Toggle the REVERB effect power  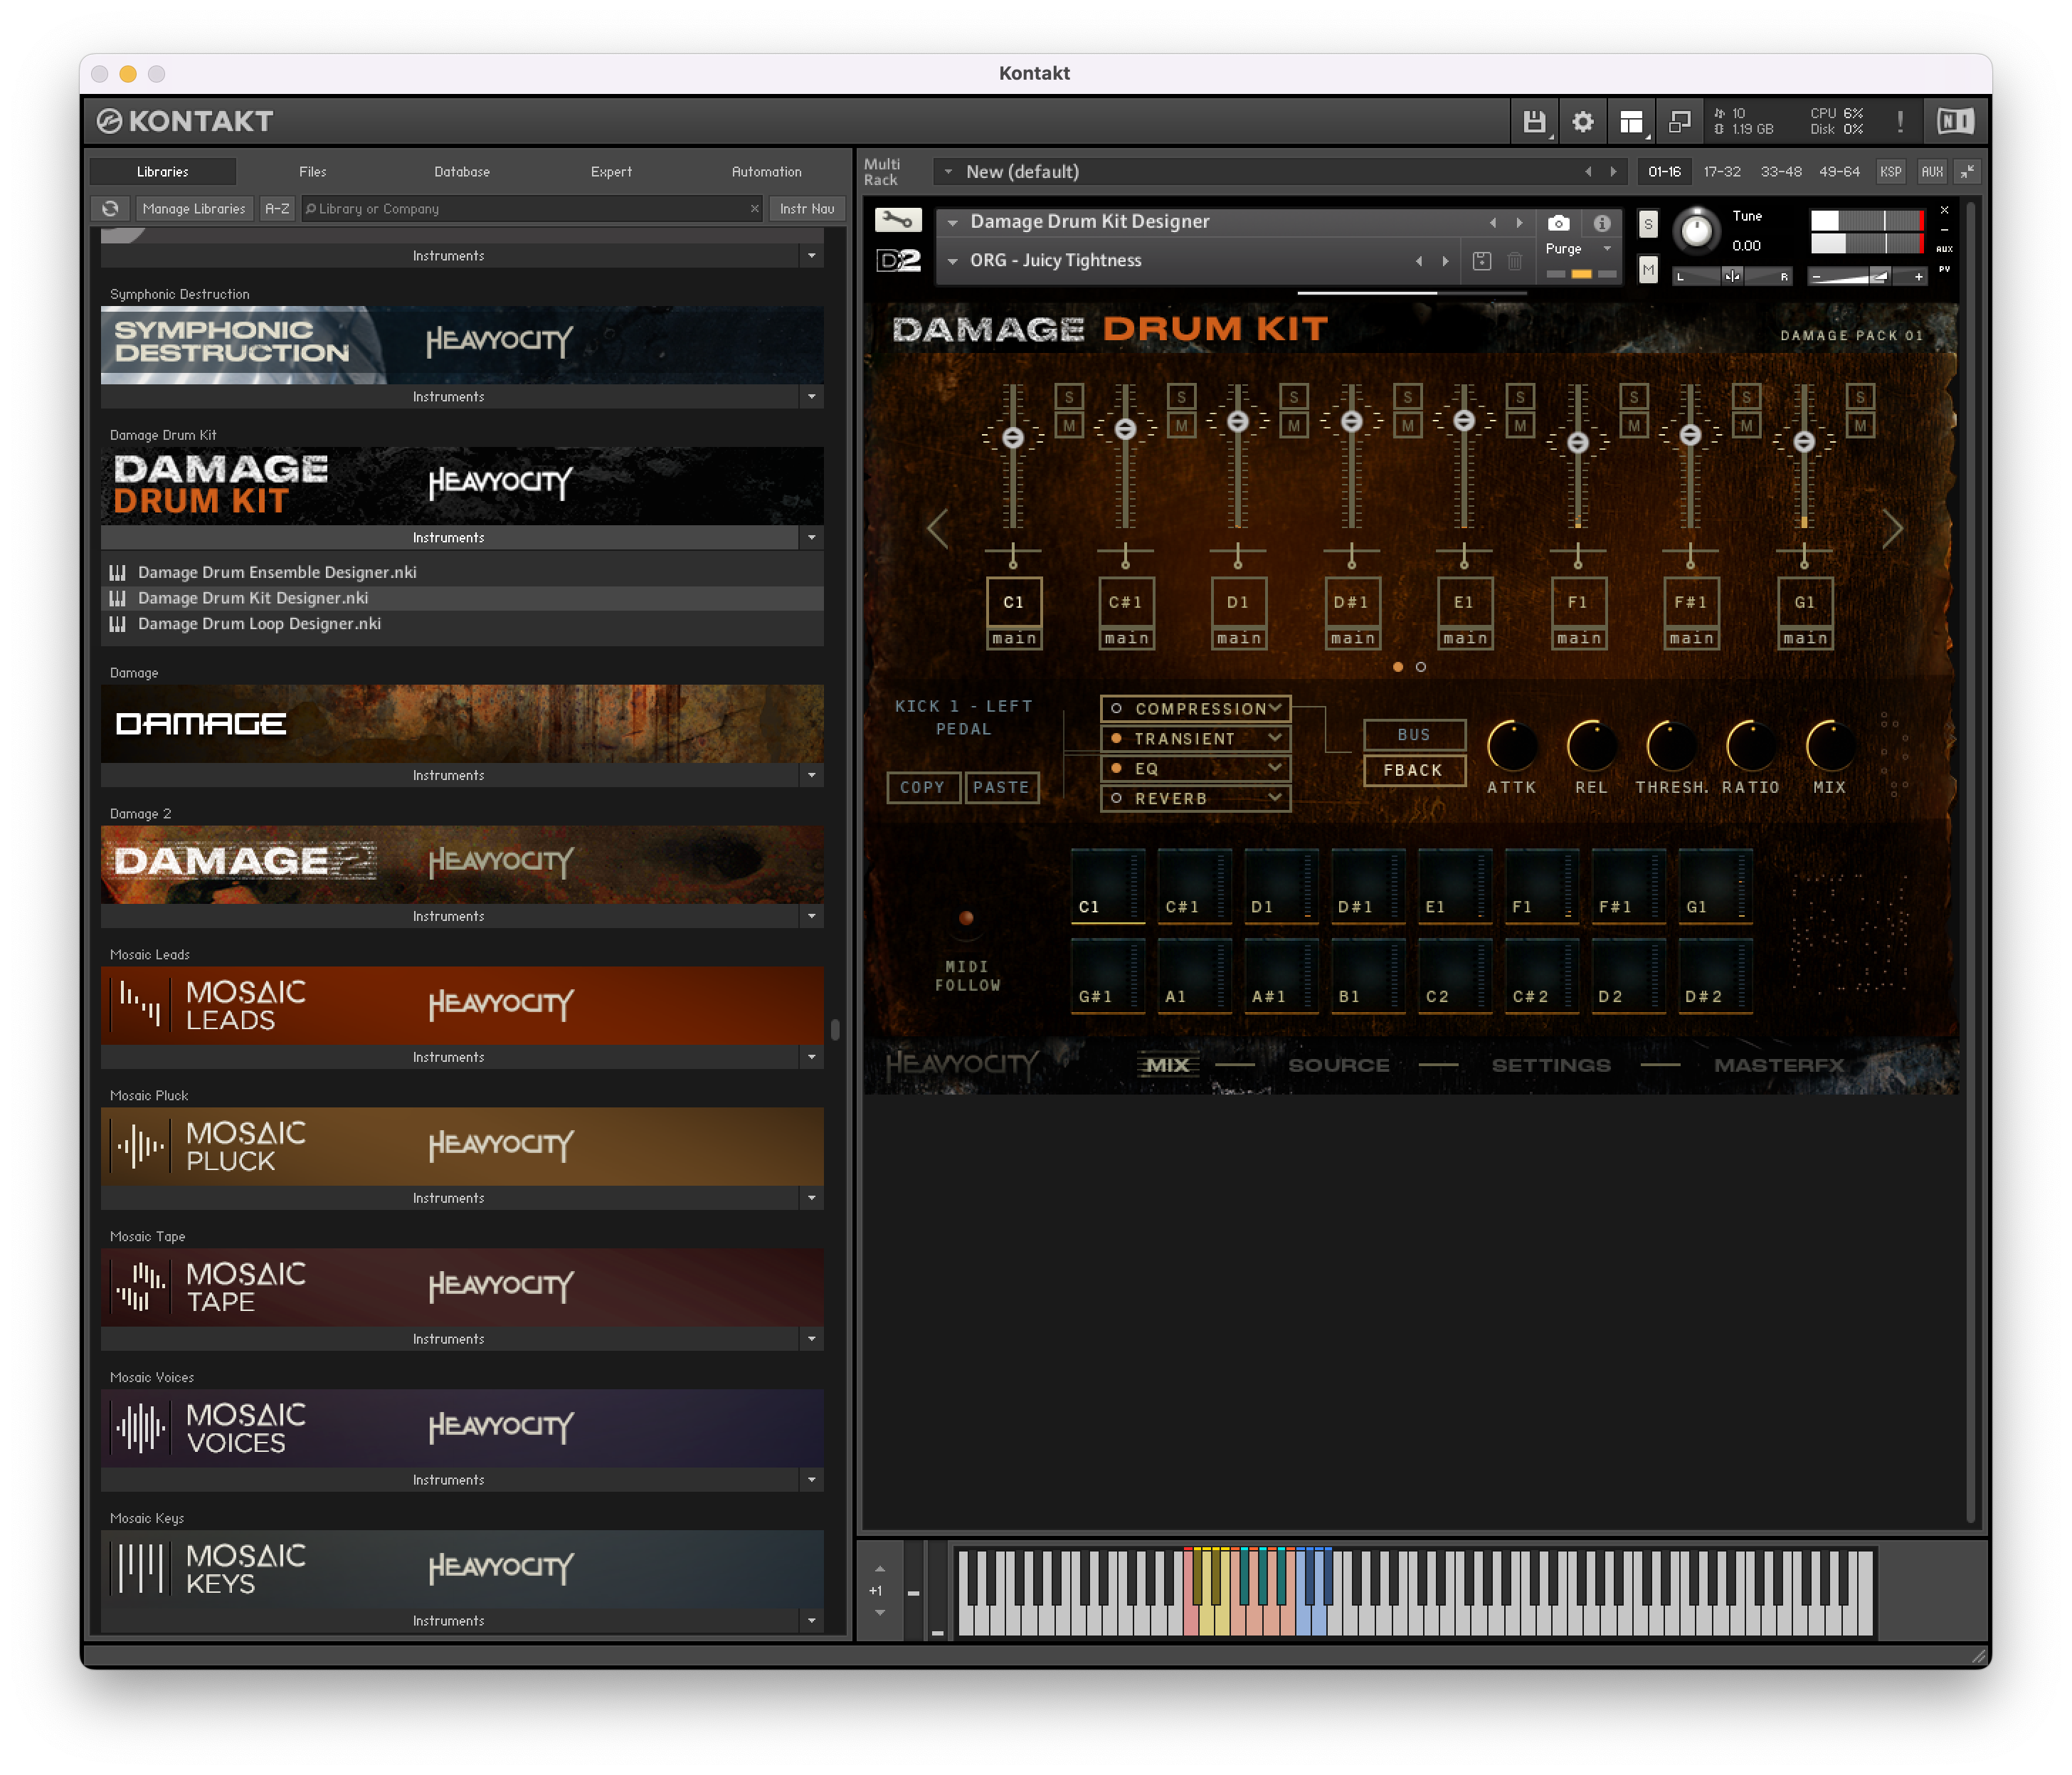click(x=1116, y=799)
